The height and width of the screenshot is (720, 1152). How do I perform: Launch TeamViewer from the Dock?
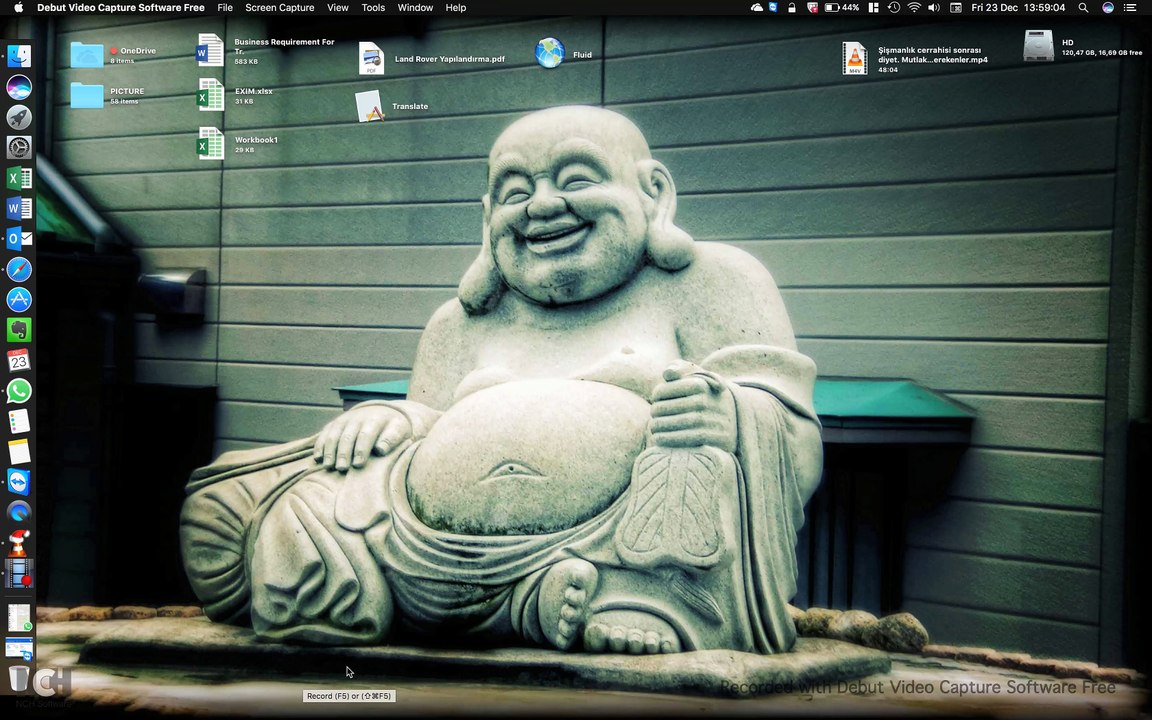tap(19, 482)
